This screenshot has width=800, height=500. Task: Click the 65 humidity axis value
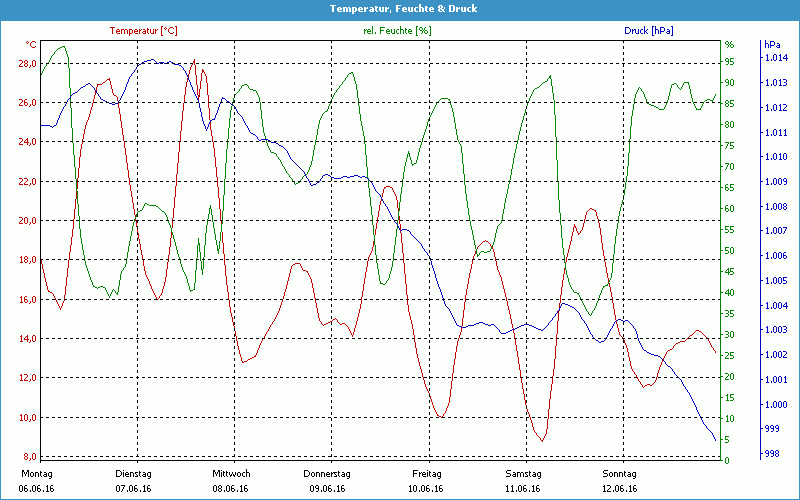click(730, 188)
